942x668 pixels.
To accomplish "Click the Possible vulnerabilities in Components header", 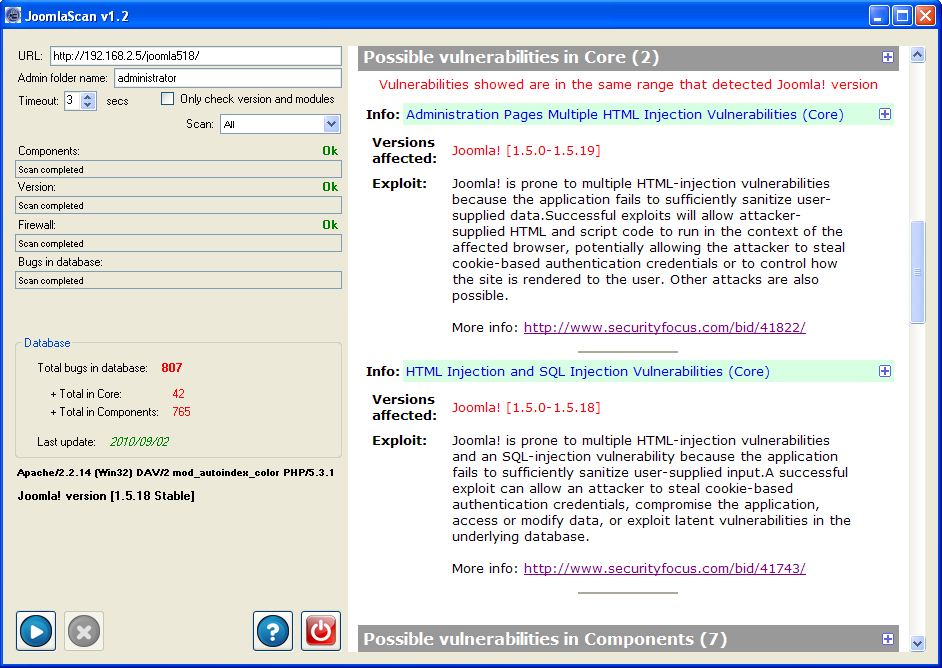I will point(628,639).
